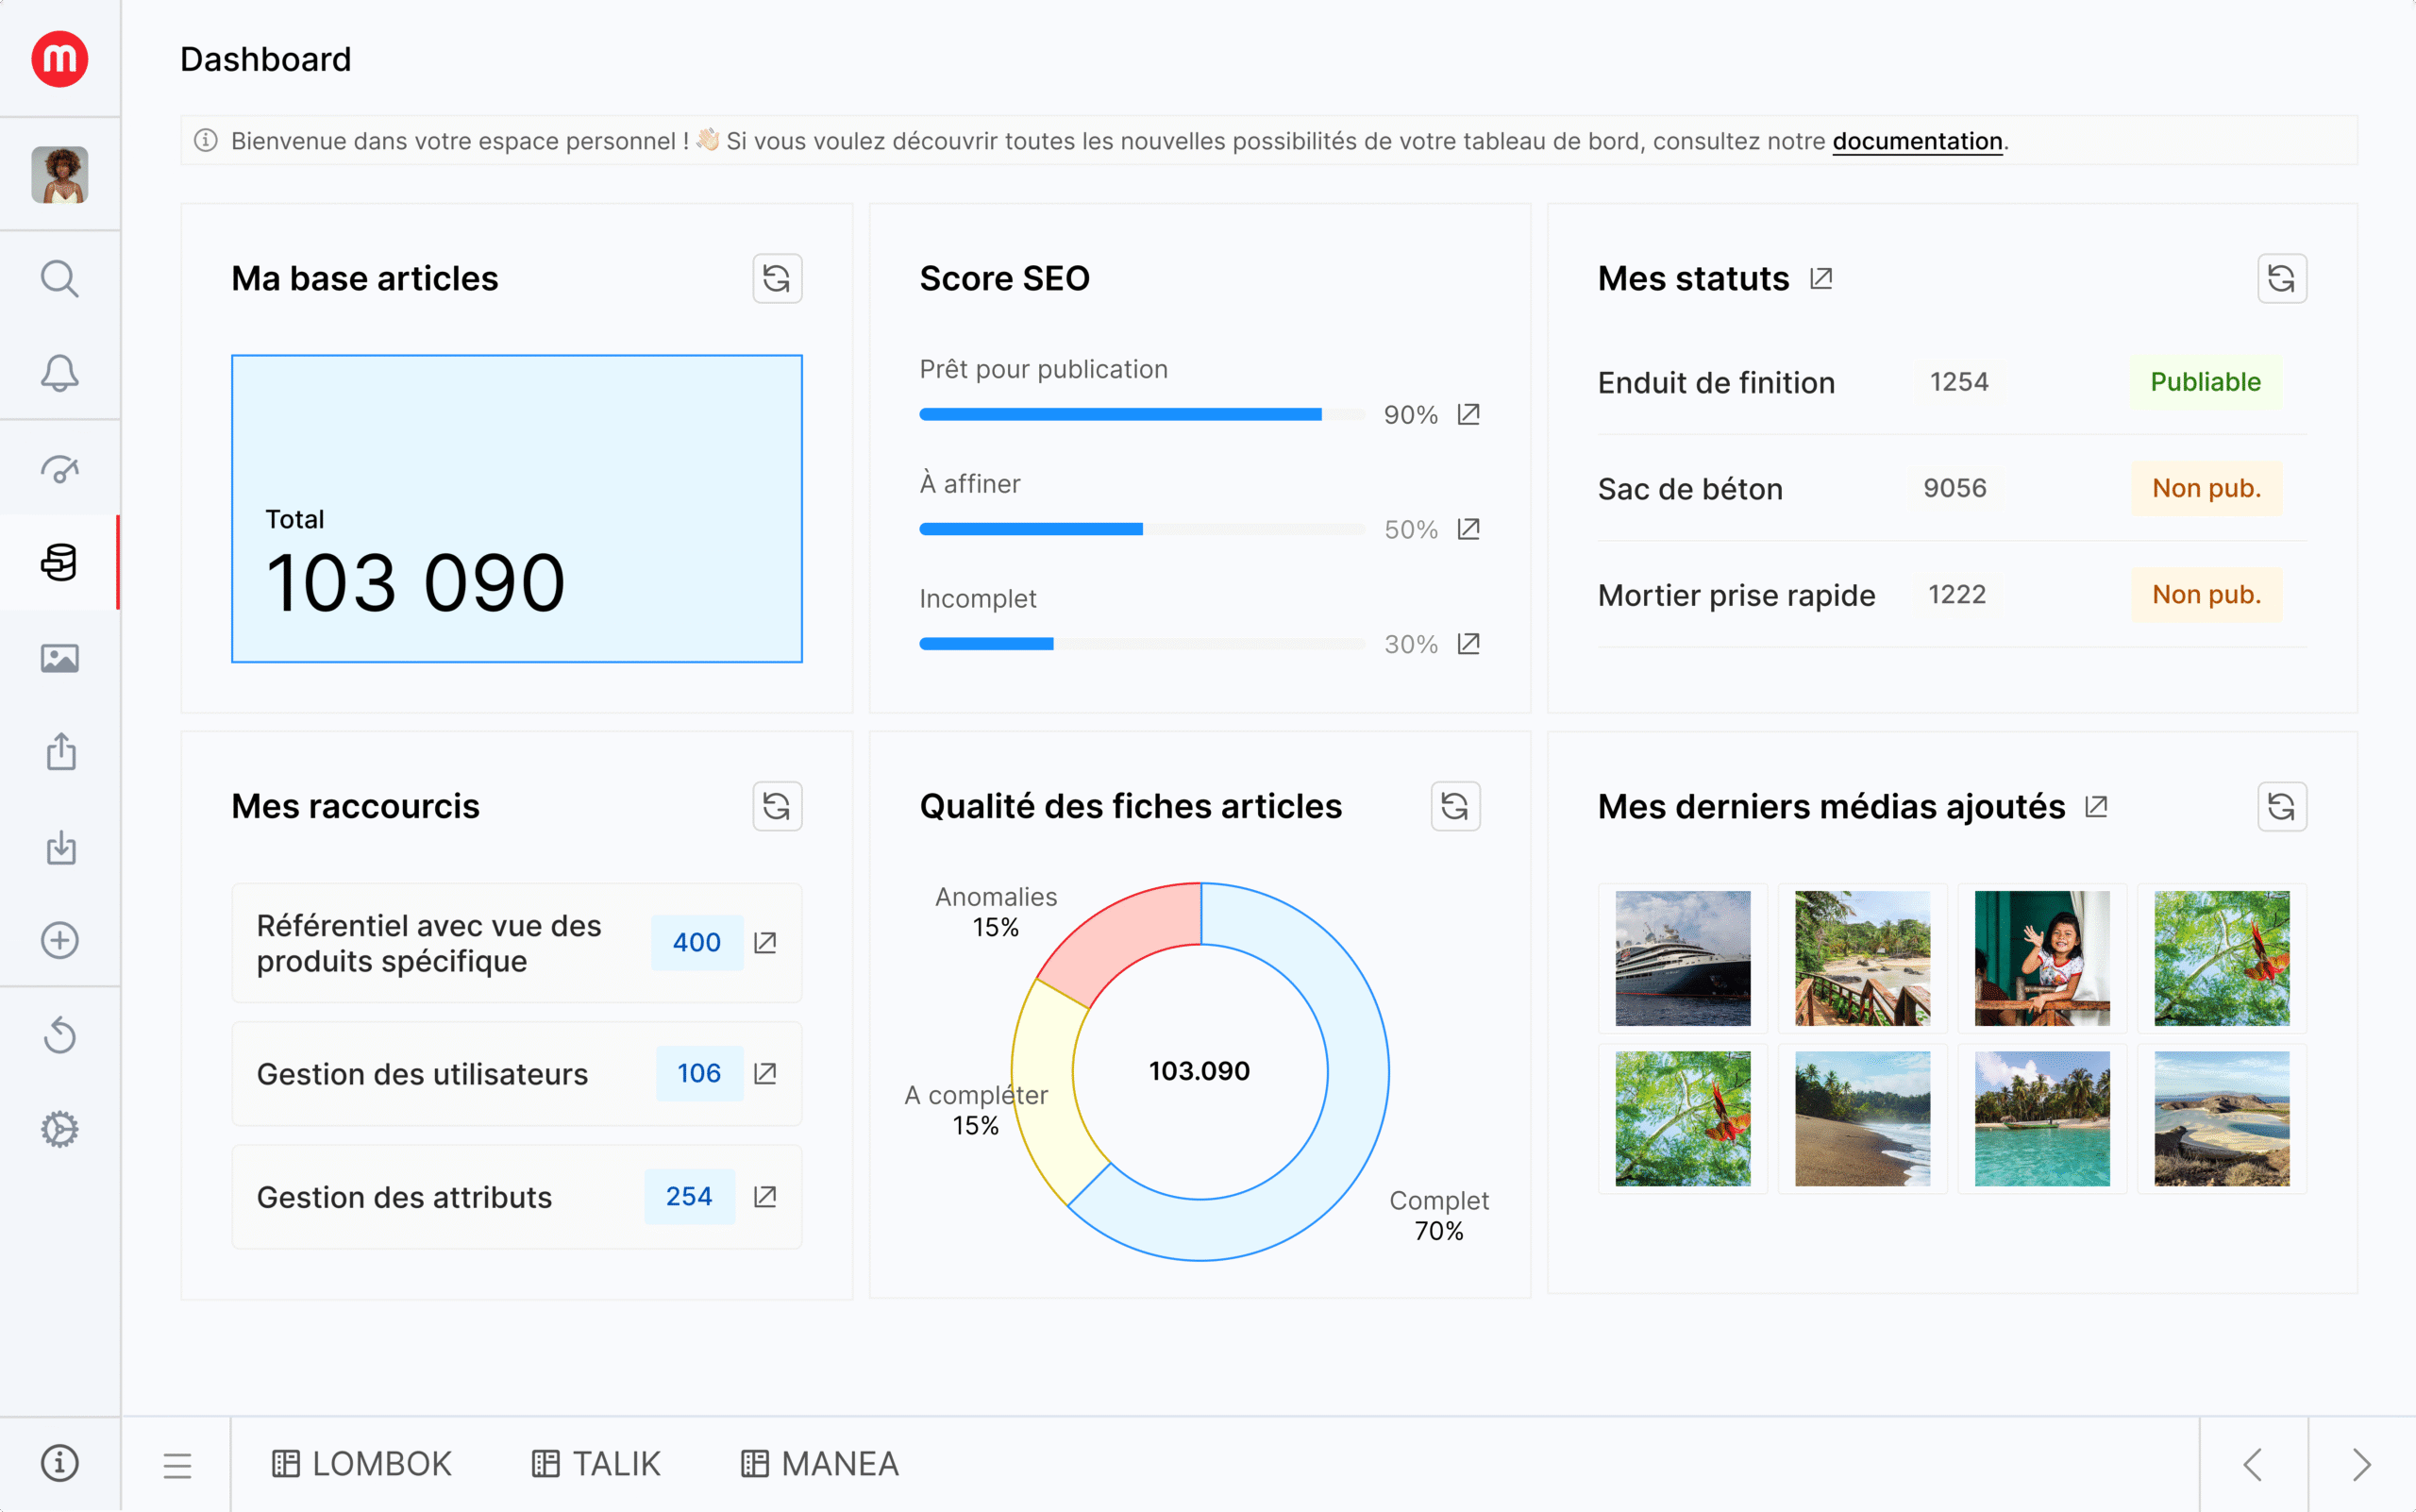Screen dimensions: 2416x1512
Task: Refresh the Ma base articles widget
Action: [x=777, y=278]
